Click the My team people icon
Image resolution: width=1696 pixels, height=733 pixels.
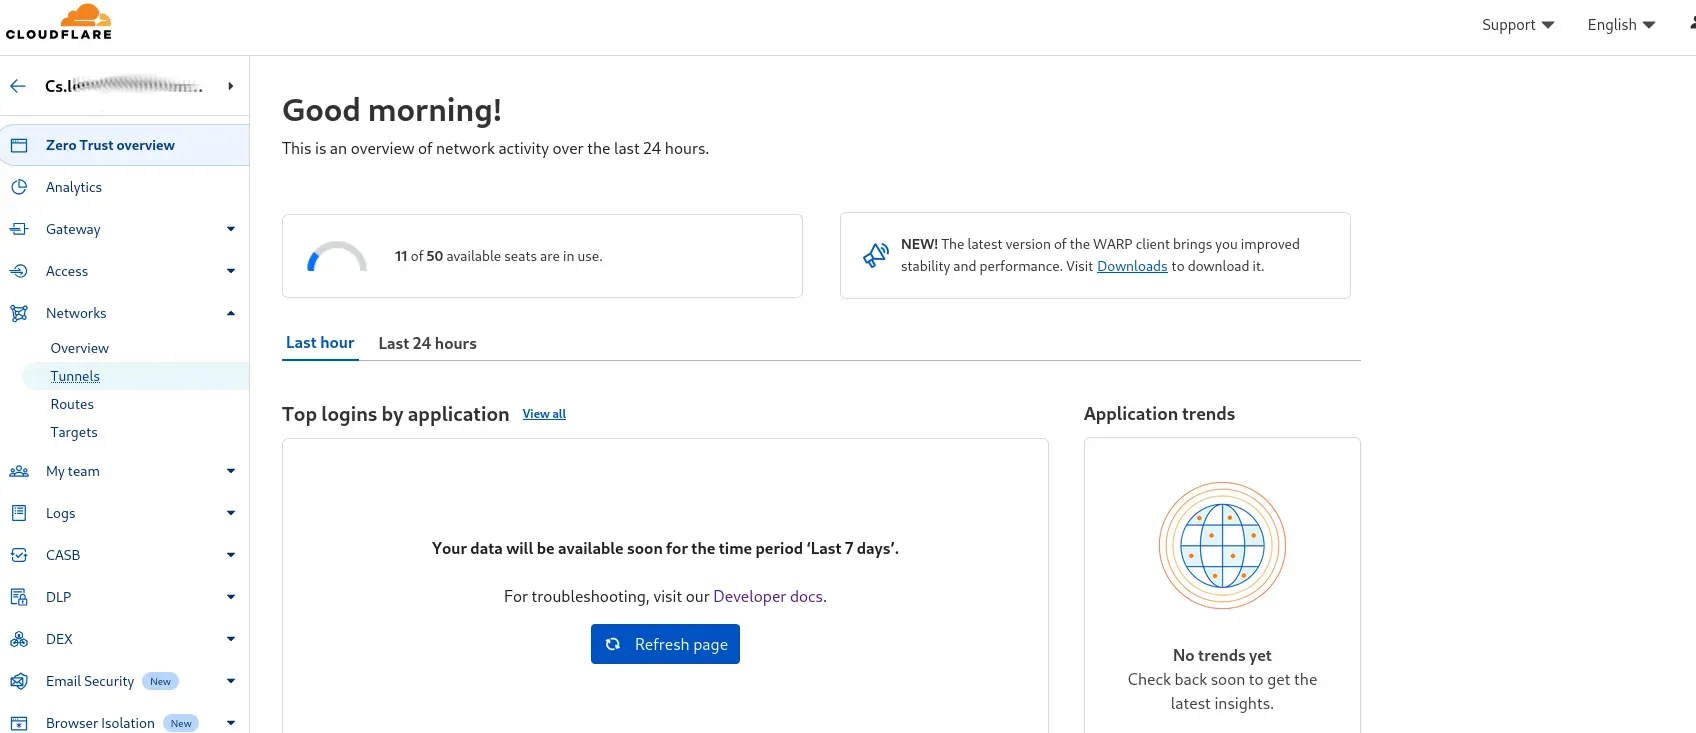[19, 471]
